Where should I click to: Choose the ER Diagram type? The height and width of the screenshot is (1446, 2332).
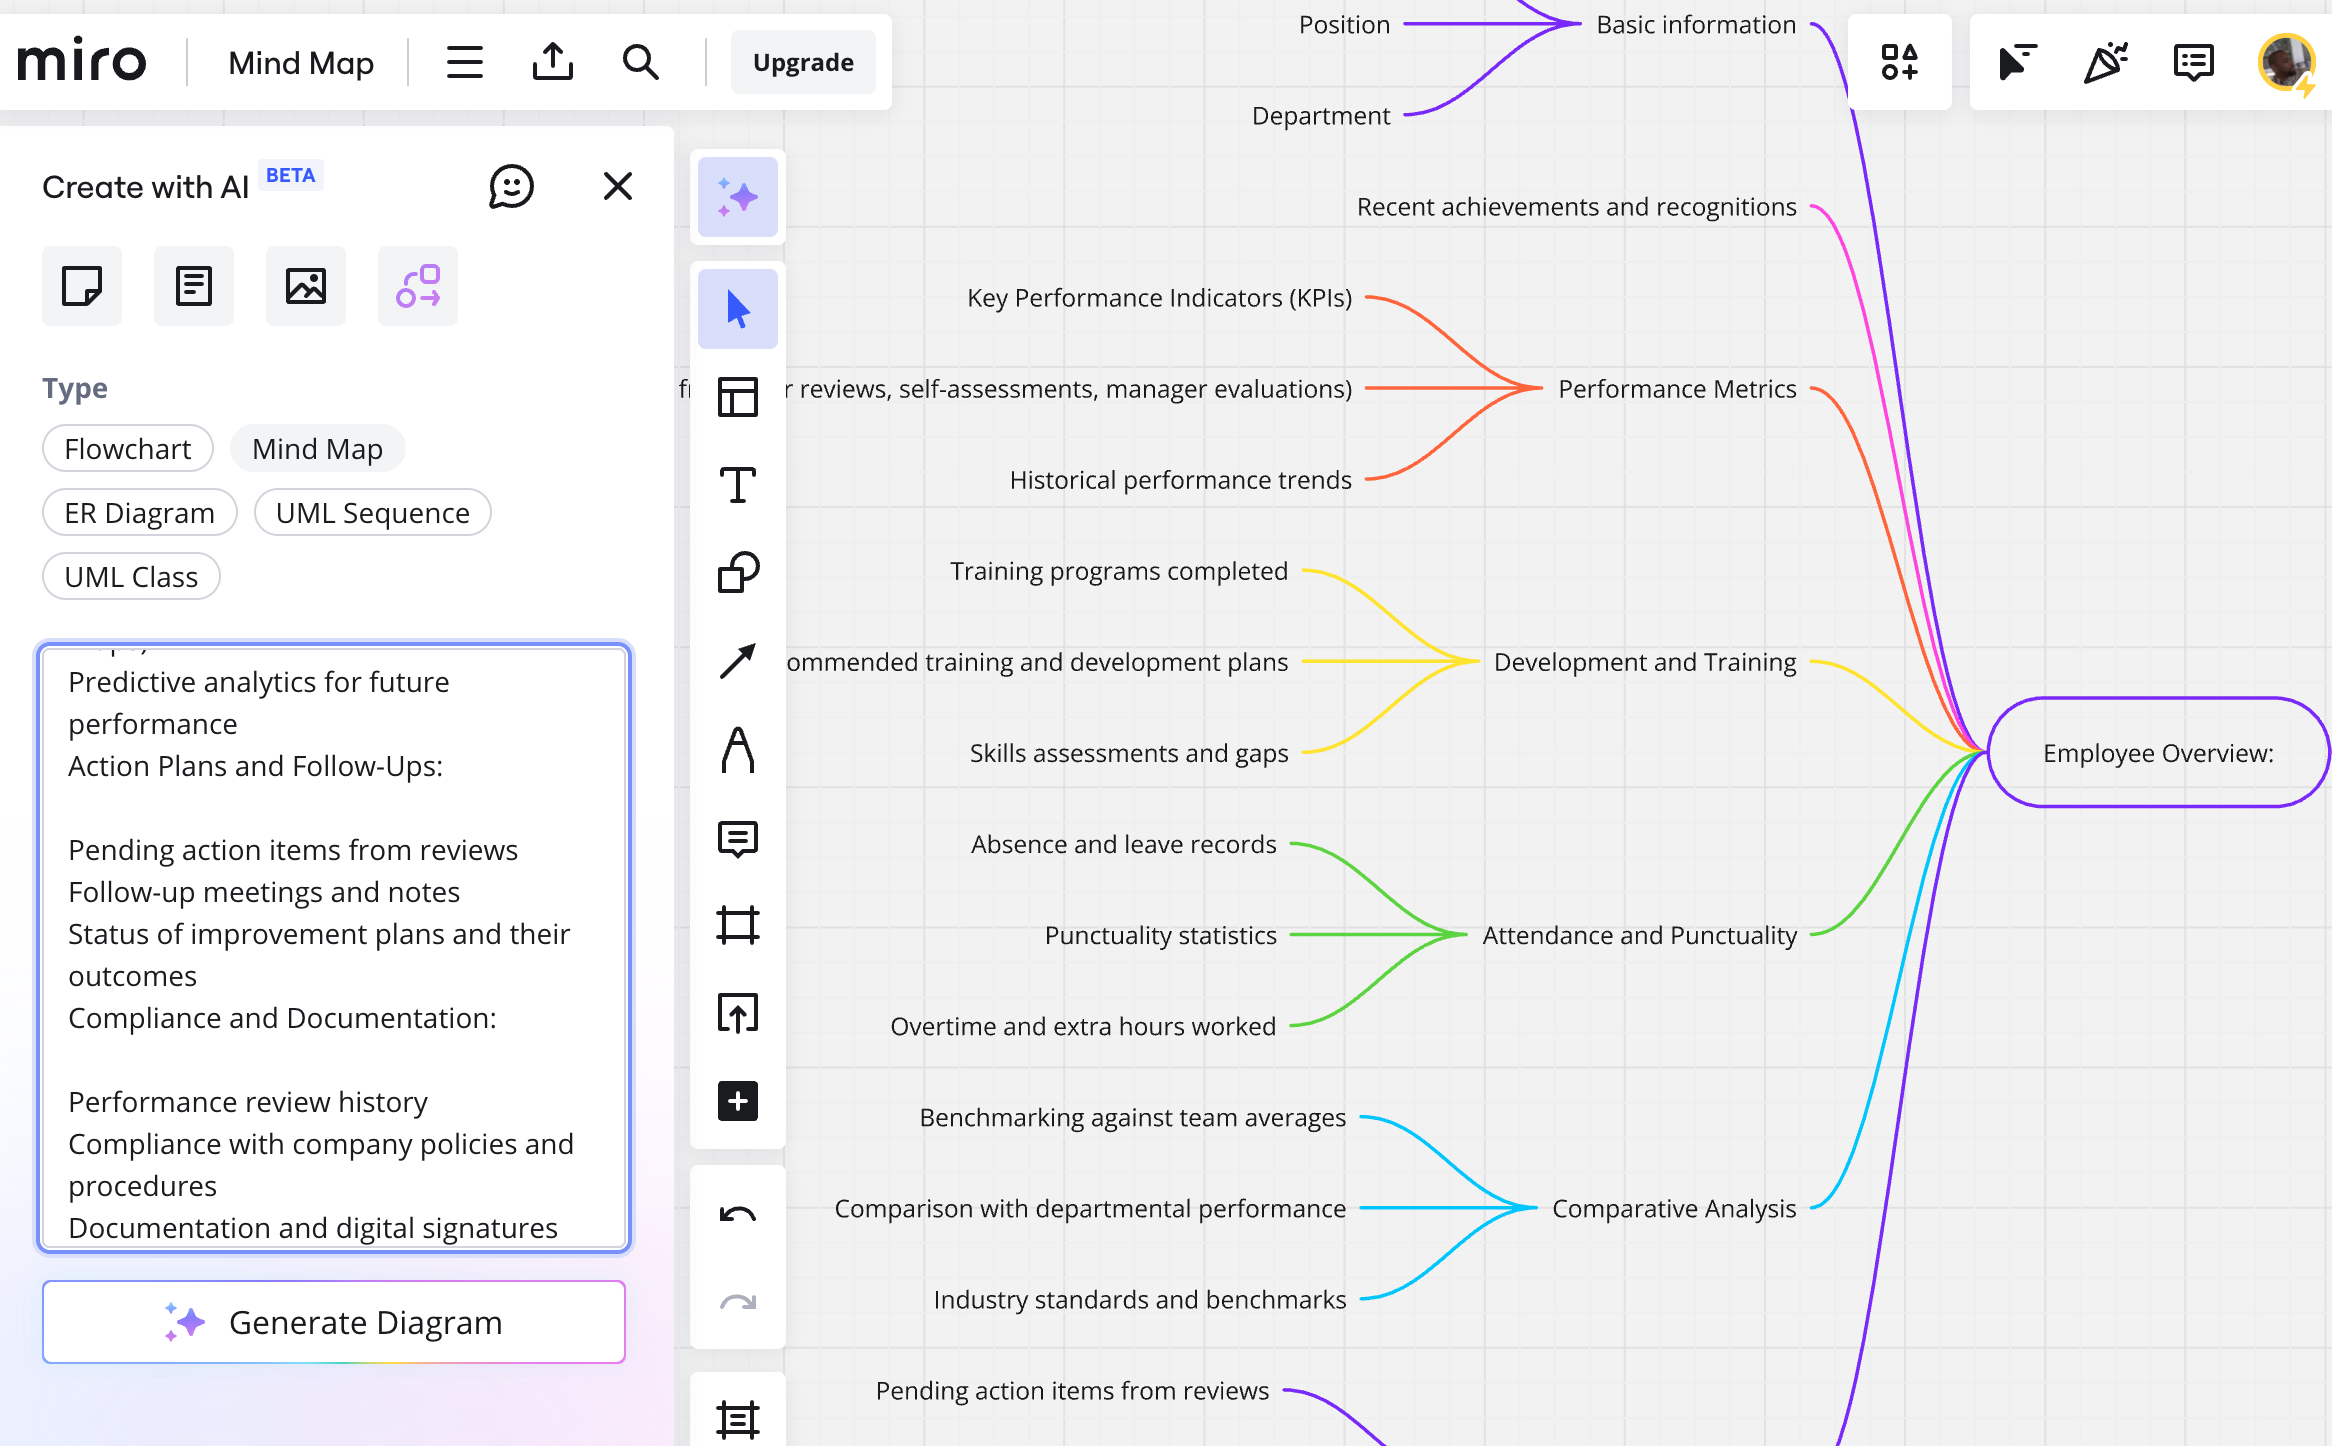coord(139,513)
